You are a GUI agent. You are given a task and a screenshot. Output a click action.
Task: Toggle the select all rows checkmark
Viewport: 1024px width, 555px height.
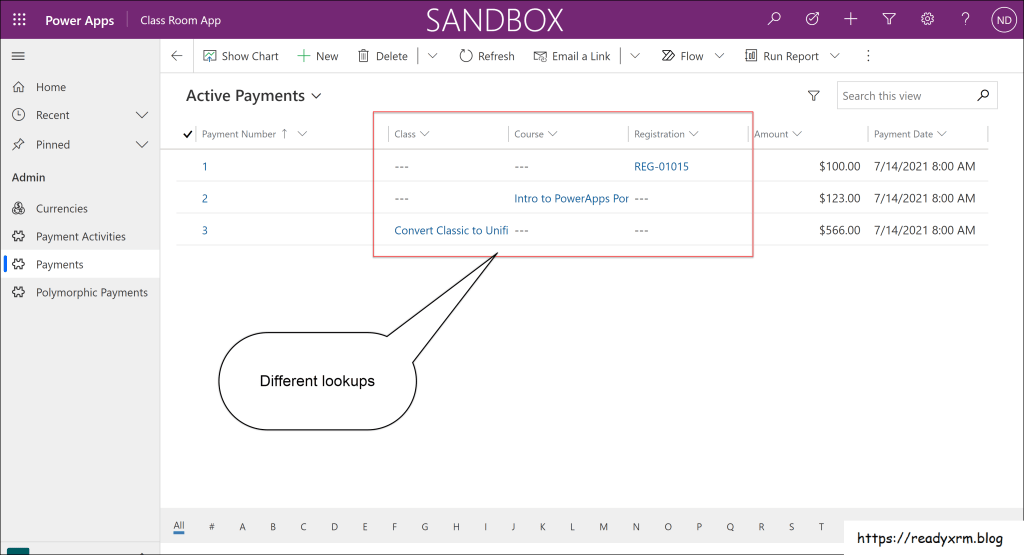coord(188,134)
